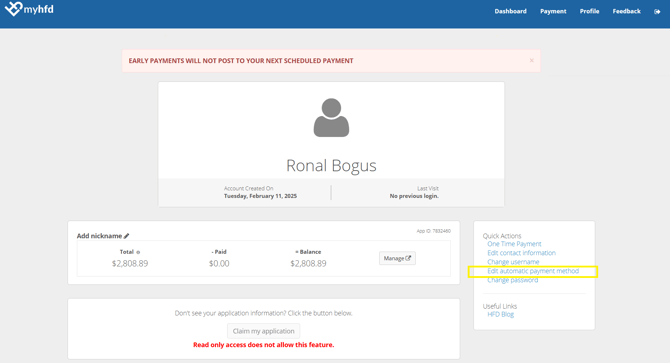Open the HFD Blog link

tap(500, 314)
